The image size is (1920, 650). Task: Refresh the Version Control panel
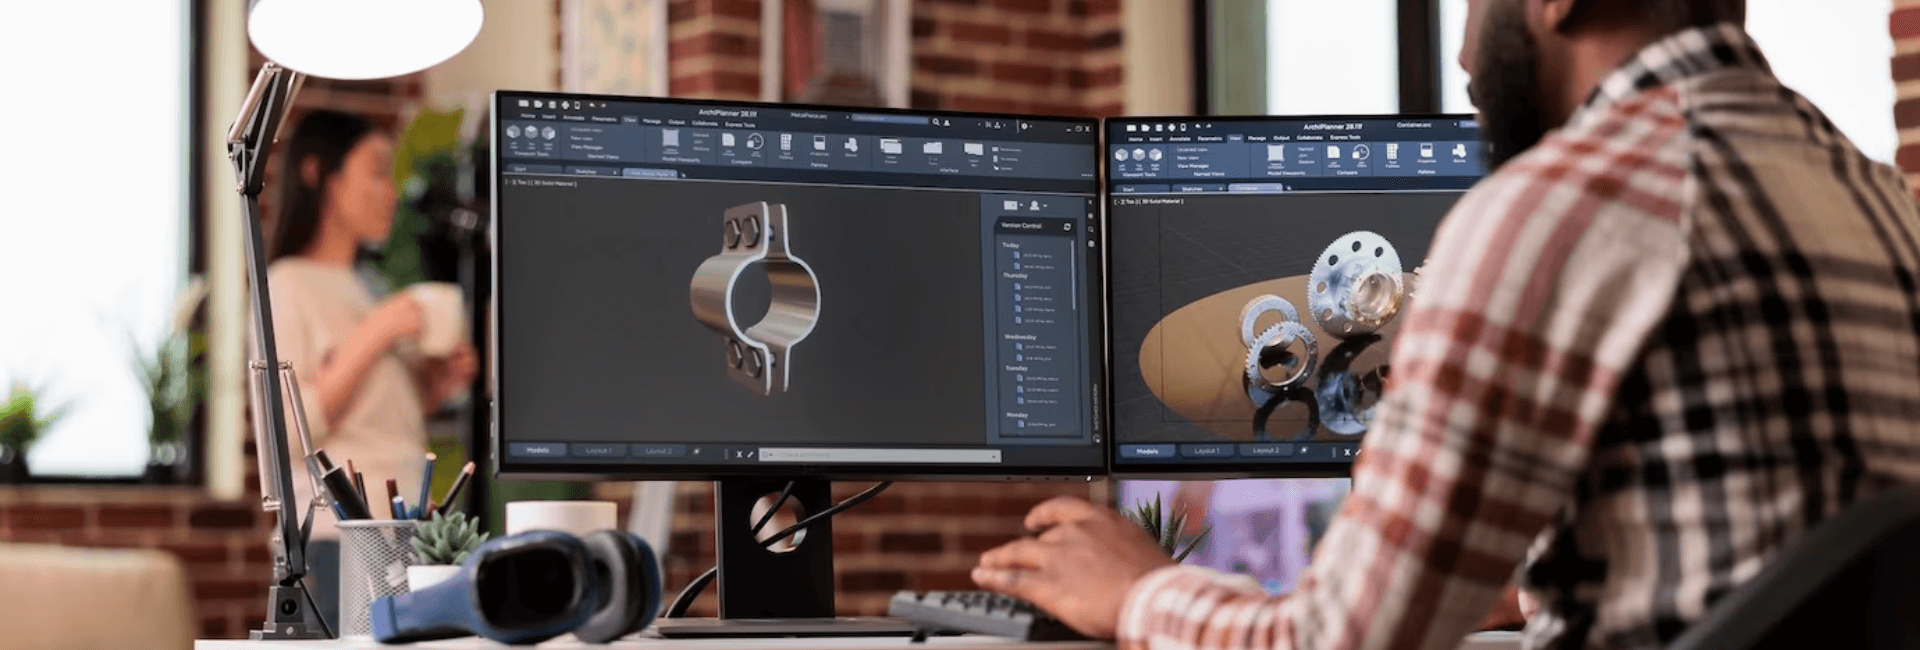pos(1067,227)
